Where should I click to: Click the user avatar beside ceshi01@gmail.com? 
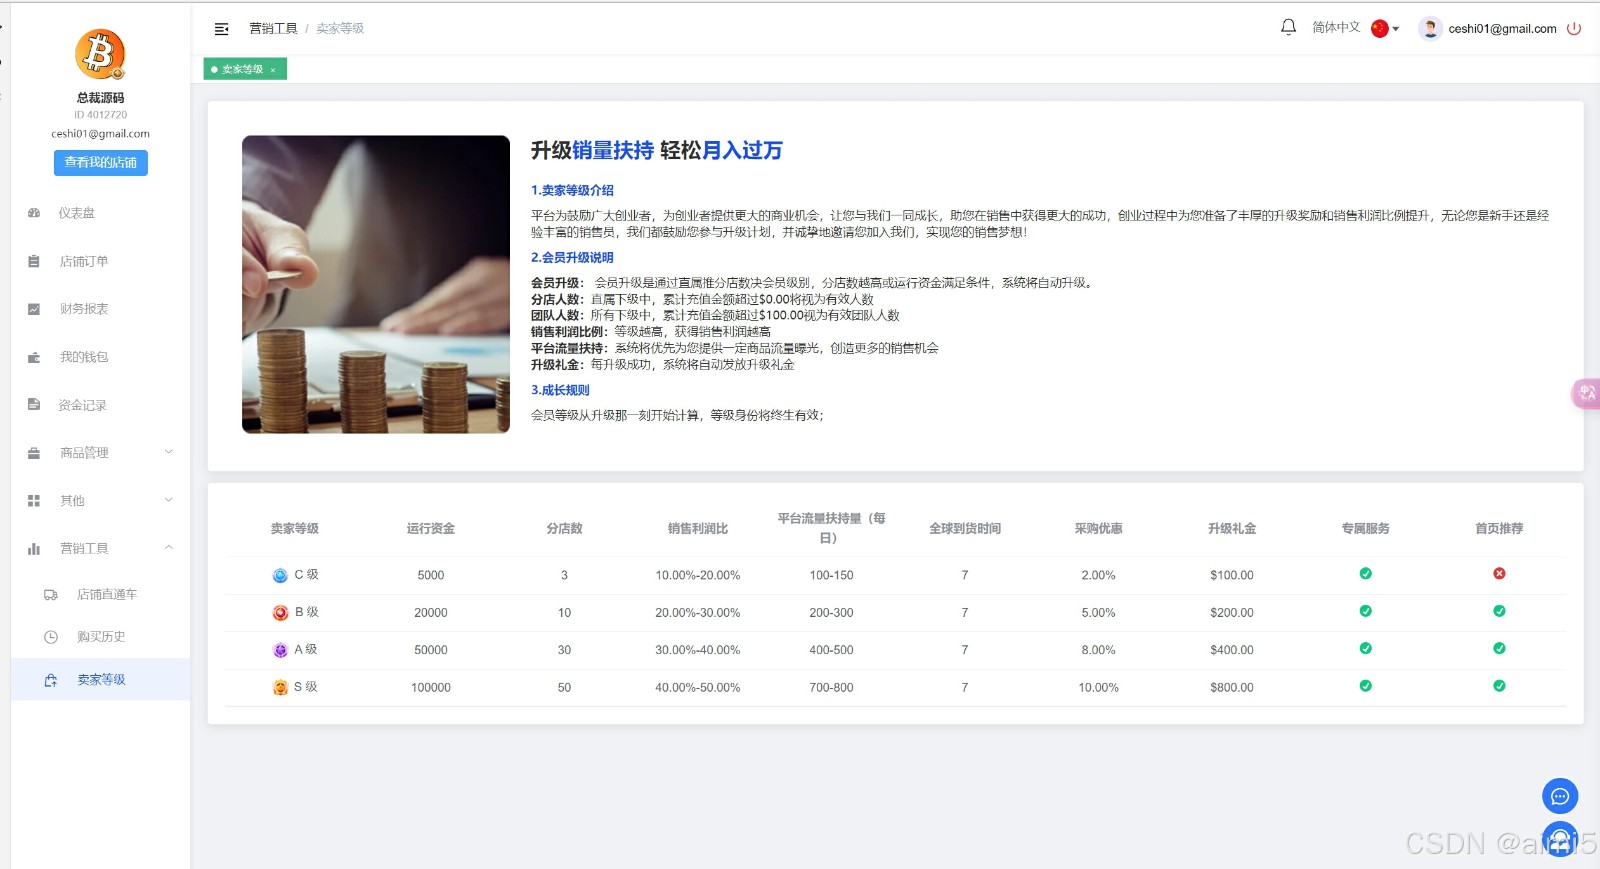pos(1430,28)
